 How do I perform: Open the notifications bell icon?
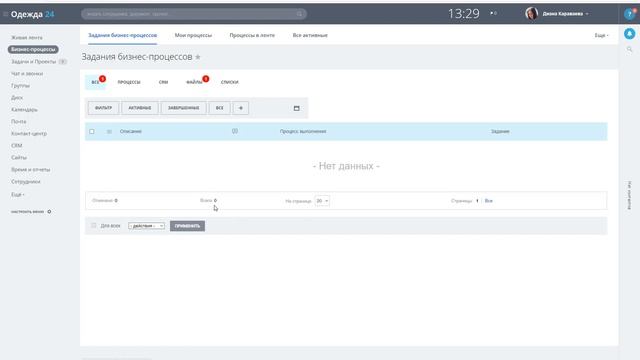click(x=629, y=33)
